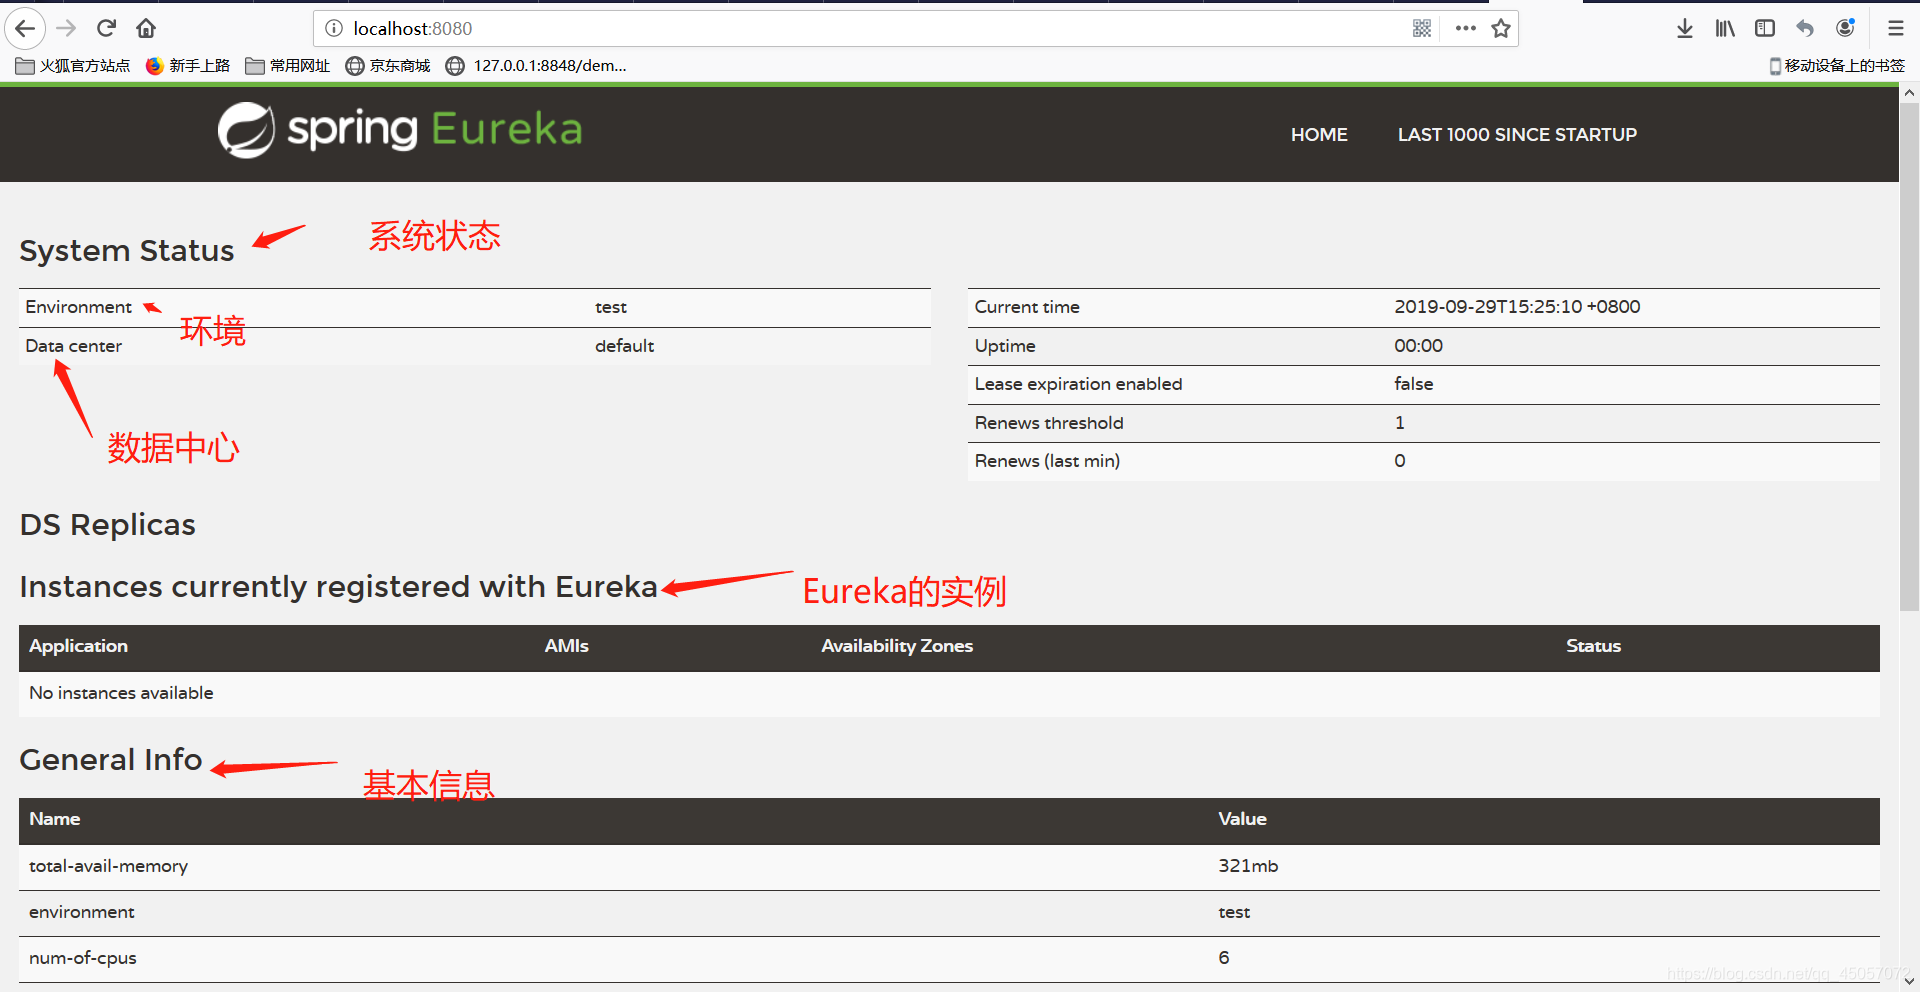The width and height of the screenshot is (1920, 992).
Task: Click 'No instances available' row
Action: click(949, 693)
